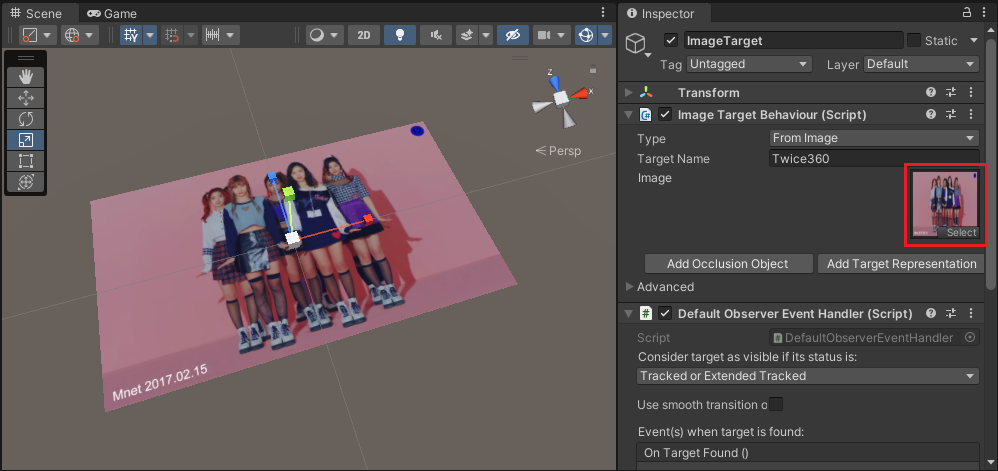Click the draw mode sphere icon

(x=316, y=35)
